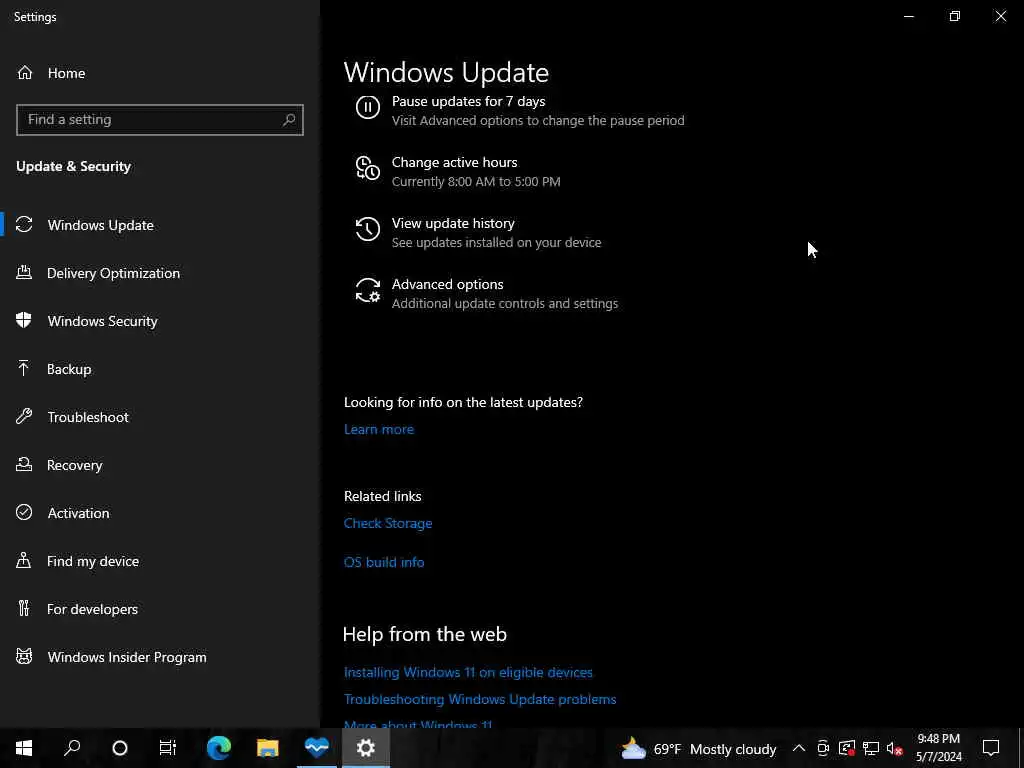This screenshot has height=768, width=1024.
Task: Click the Advanced options gear-arrows icon
Action: pos(368,290)
